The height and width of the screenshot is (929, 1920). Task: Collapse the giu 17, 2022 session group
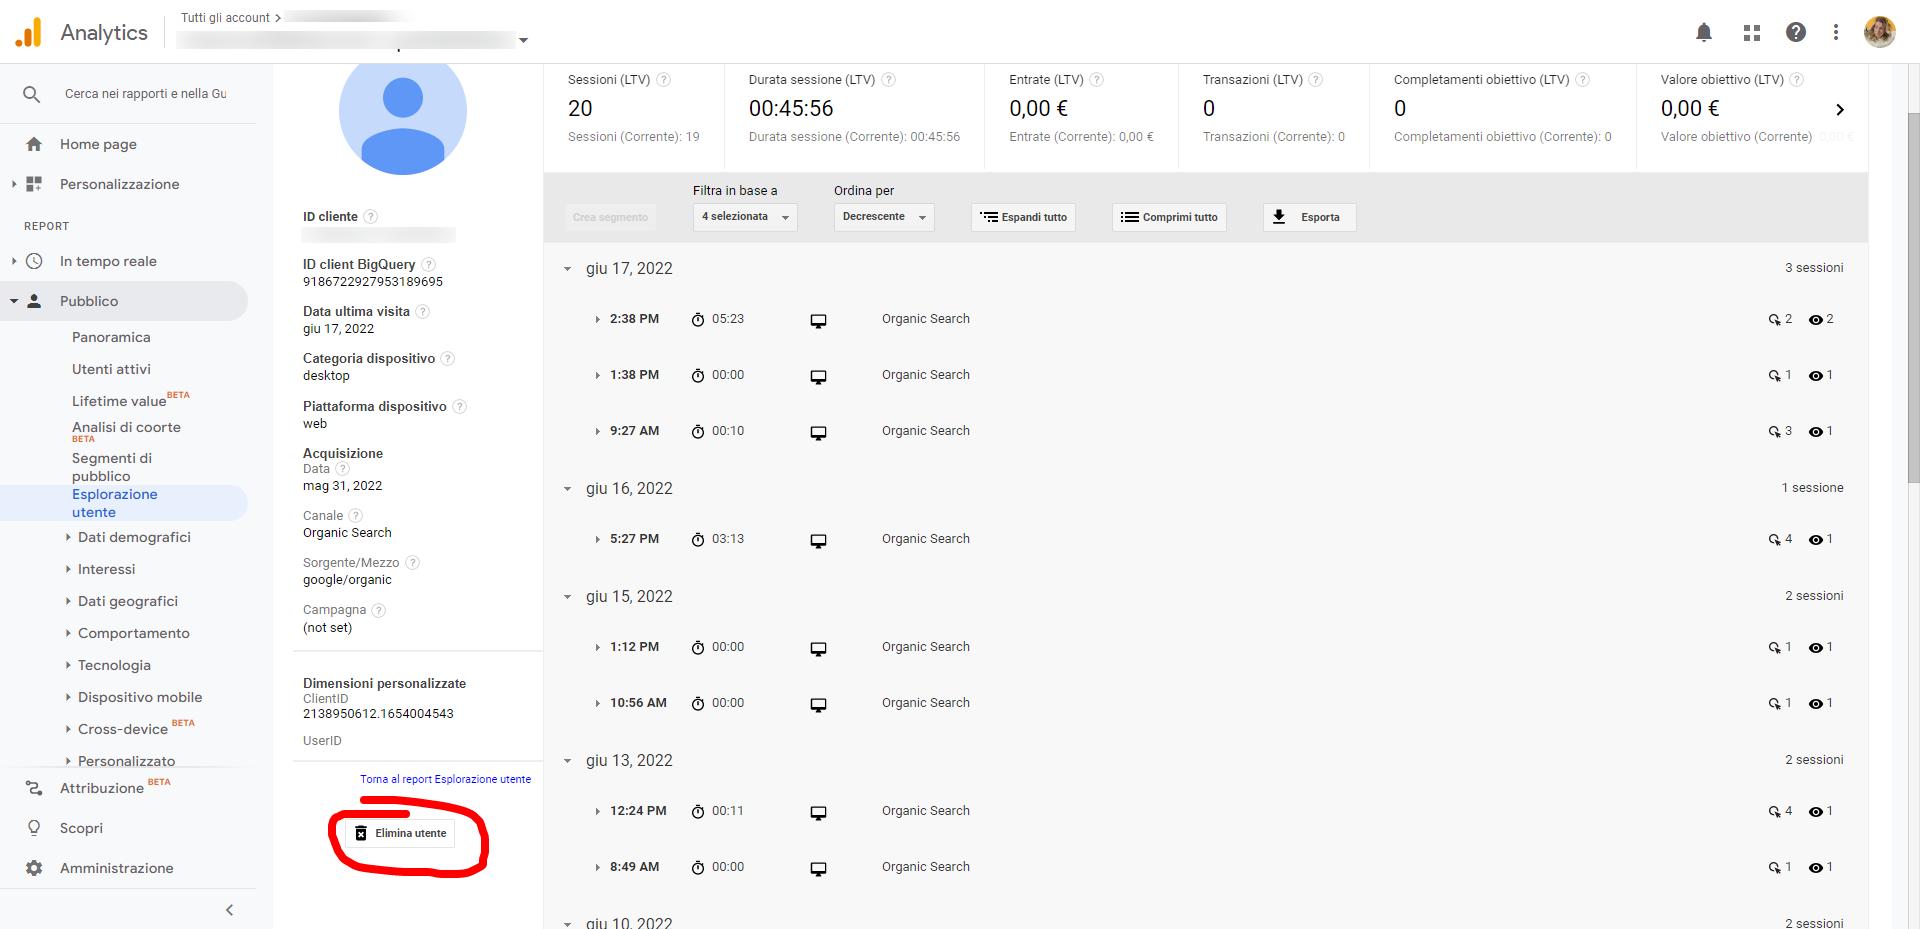[x=568, y=269]
